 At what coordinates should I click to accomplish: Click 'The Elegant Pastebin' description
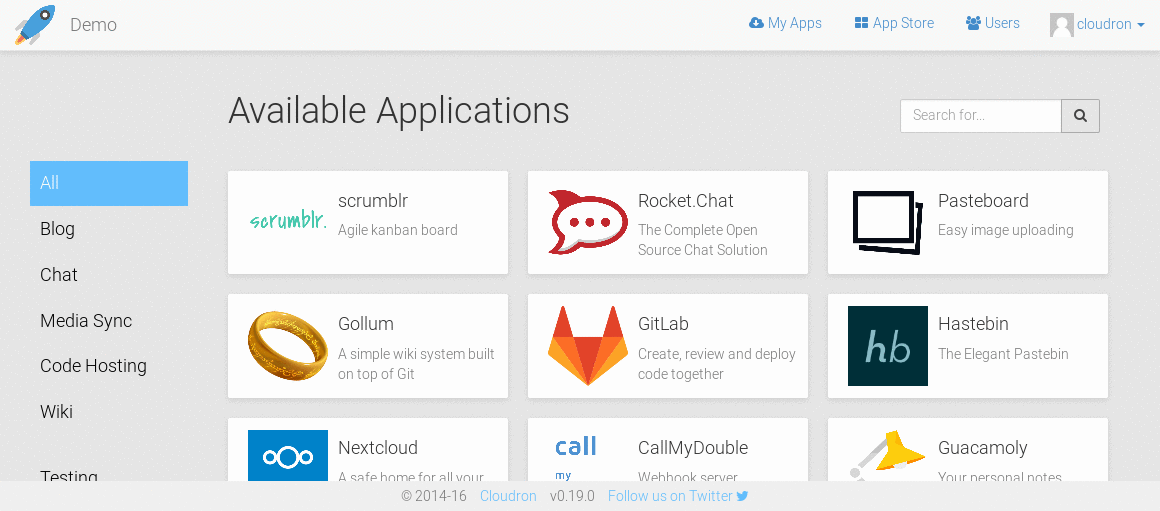(1003, 353)
